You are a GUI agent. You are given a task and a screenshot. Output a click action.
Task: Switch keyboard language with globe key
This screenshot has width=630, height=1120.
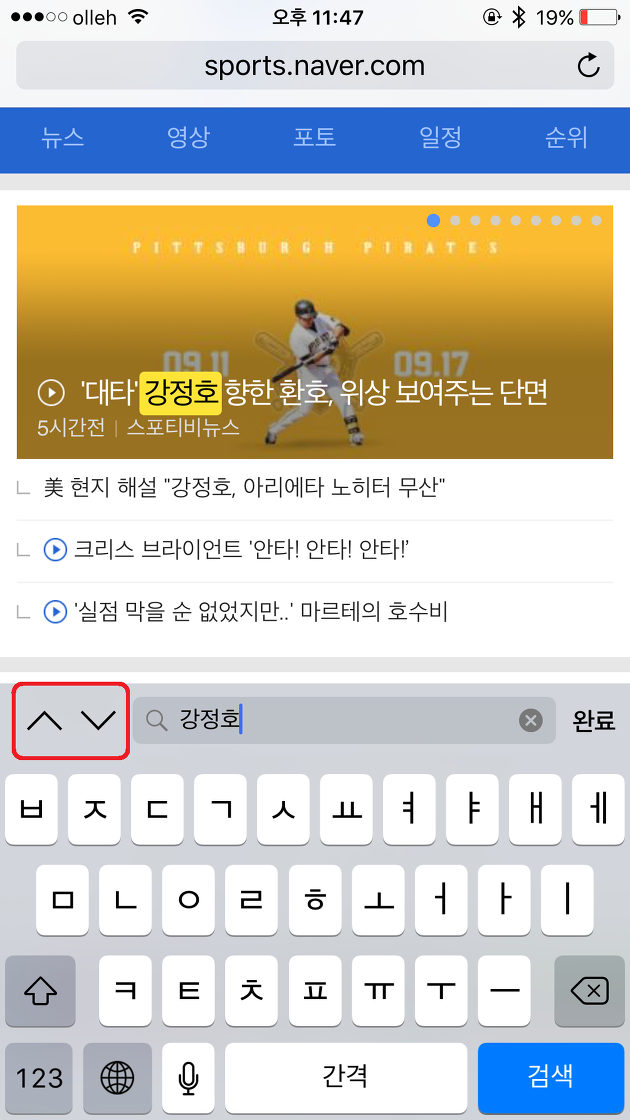[x=117, y=1077]
